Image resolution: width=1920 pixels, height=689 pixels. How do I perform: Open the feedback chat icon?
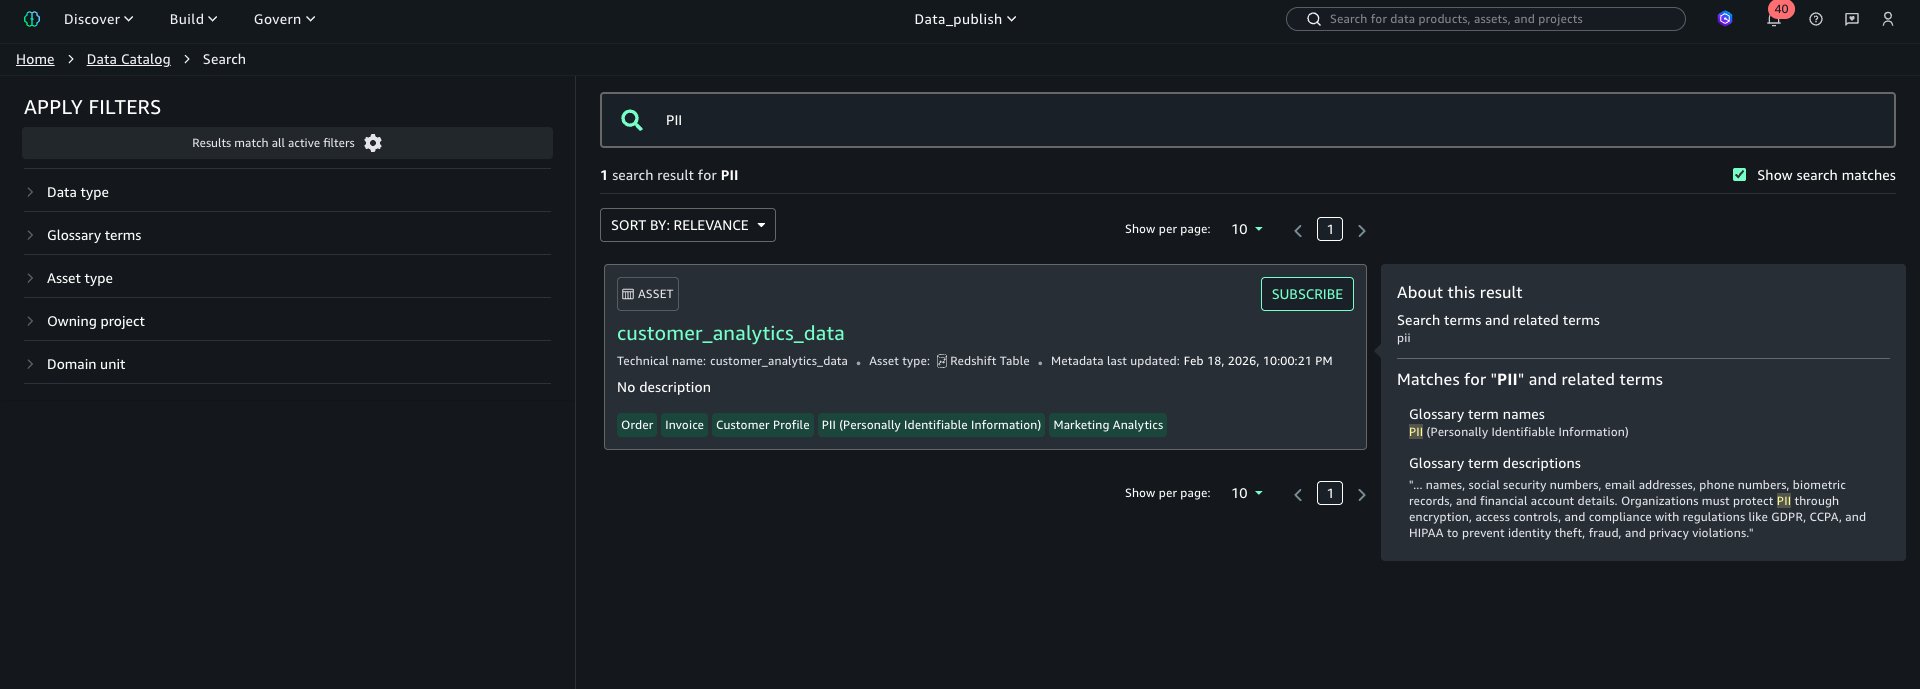pyautogui.click(x=1852, y=19)
